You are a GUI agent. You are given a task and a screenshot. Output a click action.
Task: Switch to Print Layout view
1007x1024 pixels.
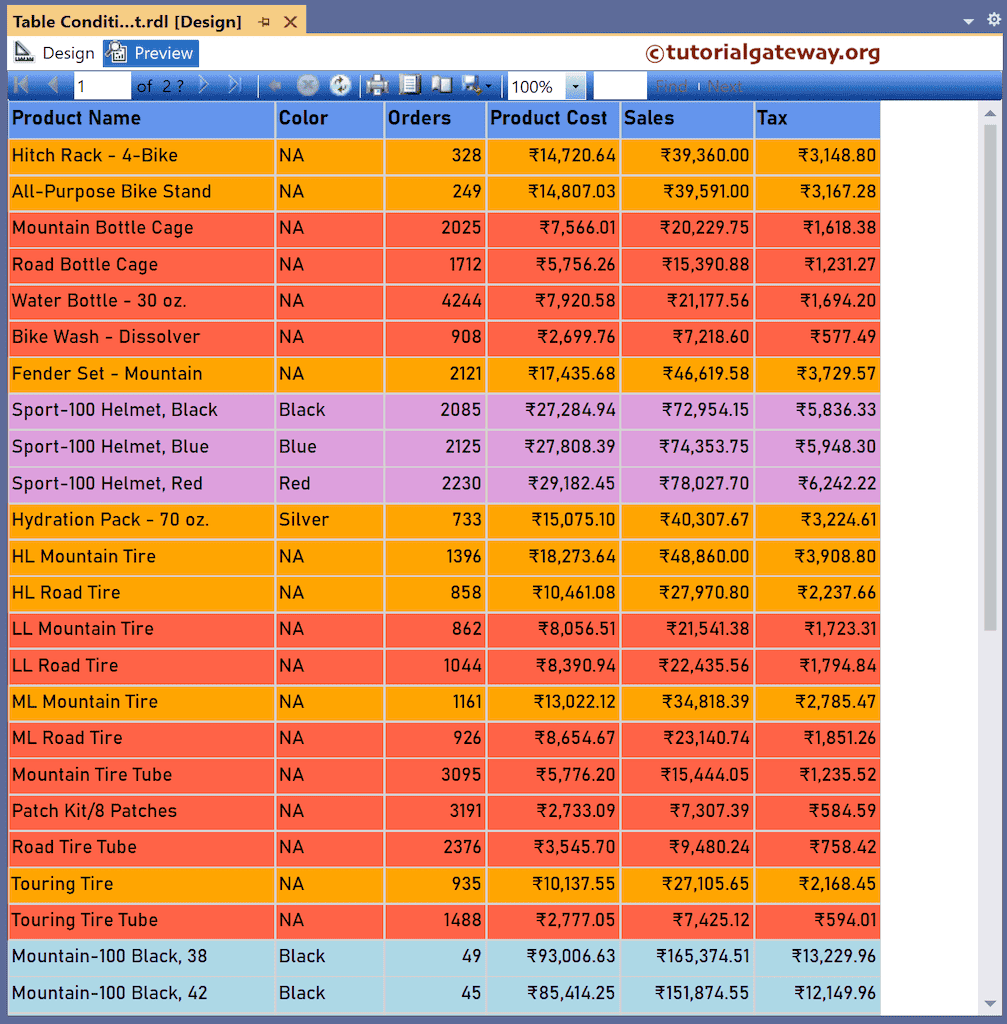point(410,86)
